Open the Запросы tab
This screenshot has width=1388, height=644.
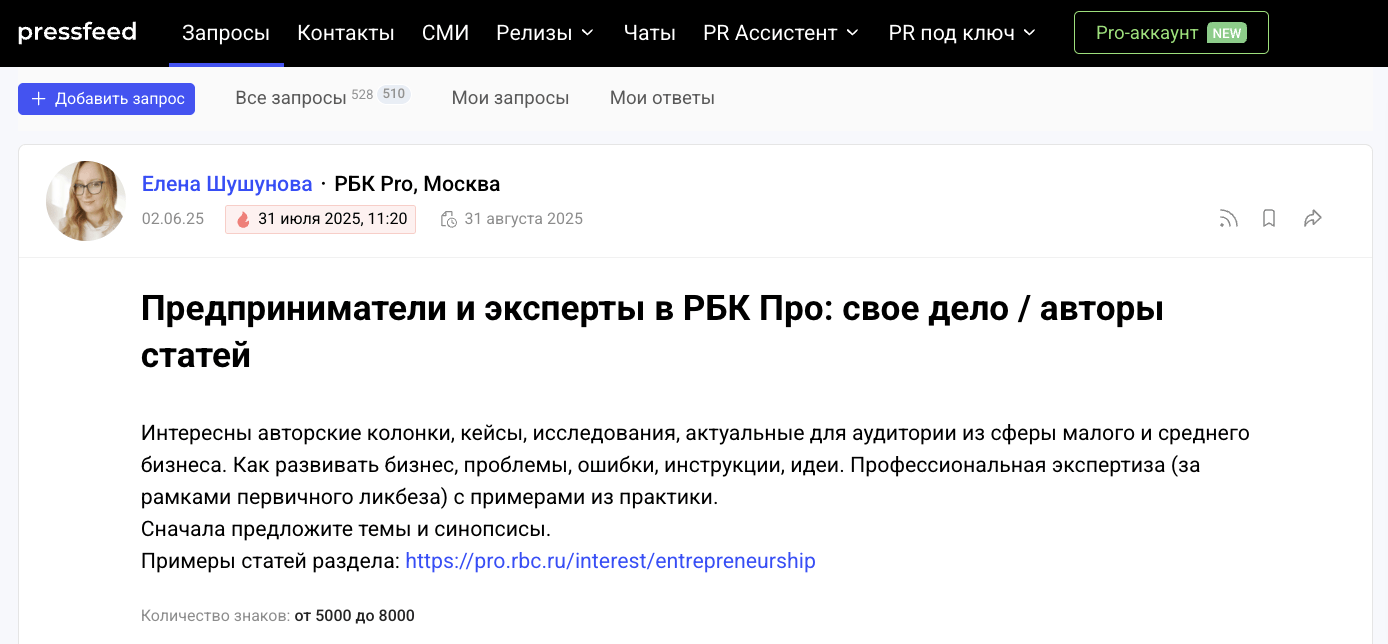(x=226, y=33)
